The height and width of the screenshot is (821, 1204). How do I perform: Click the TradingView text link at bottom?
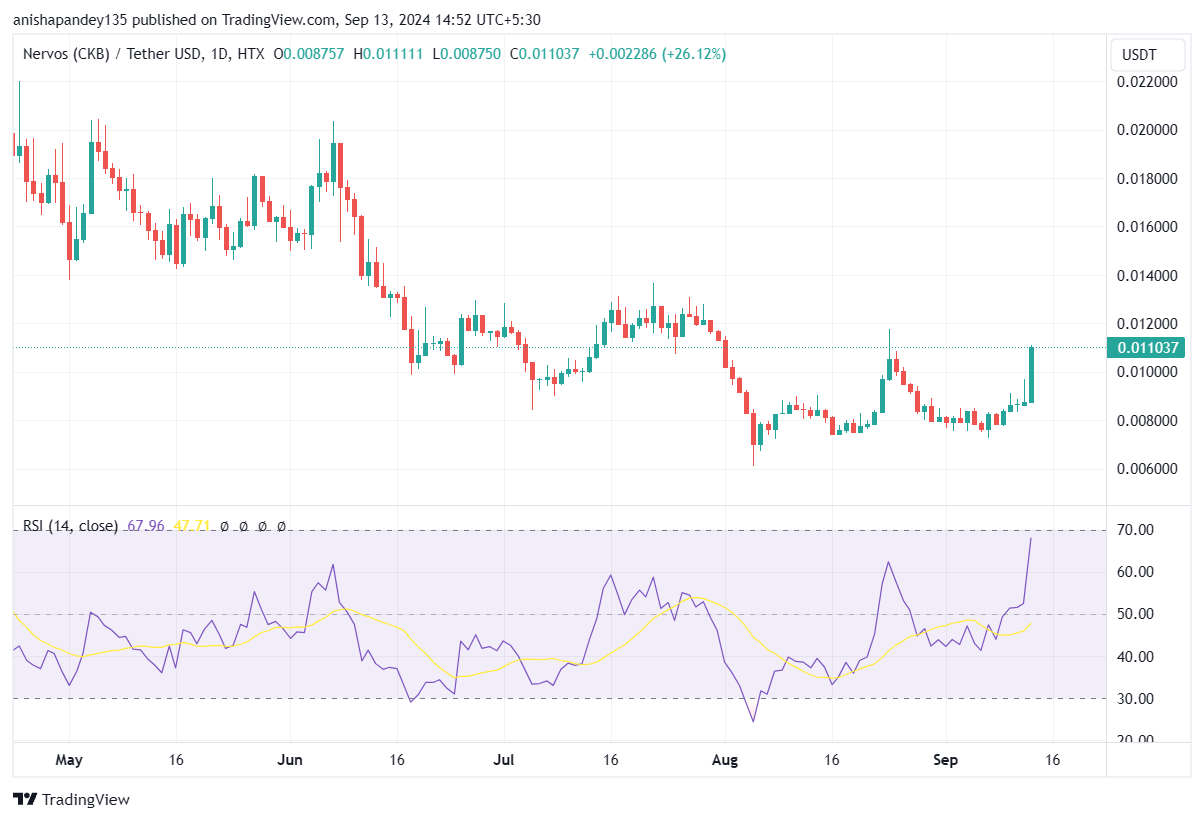click(x=87, y=800)
